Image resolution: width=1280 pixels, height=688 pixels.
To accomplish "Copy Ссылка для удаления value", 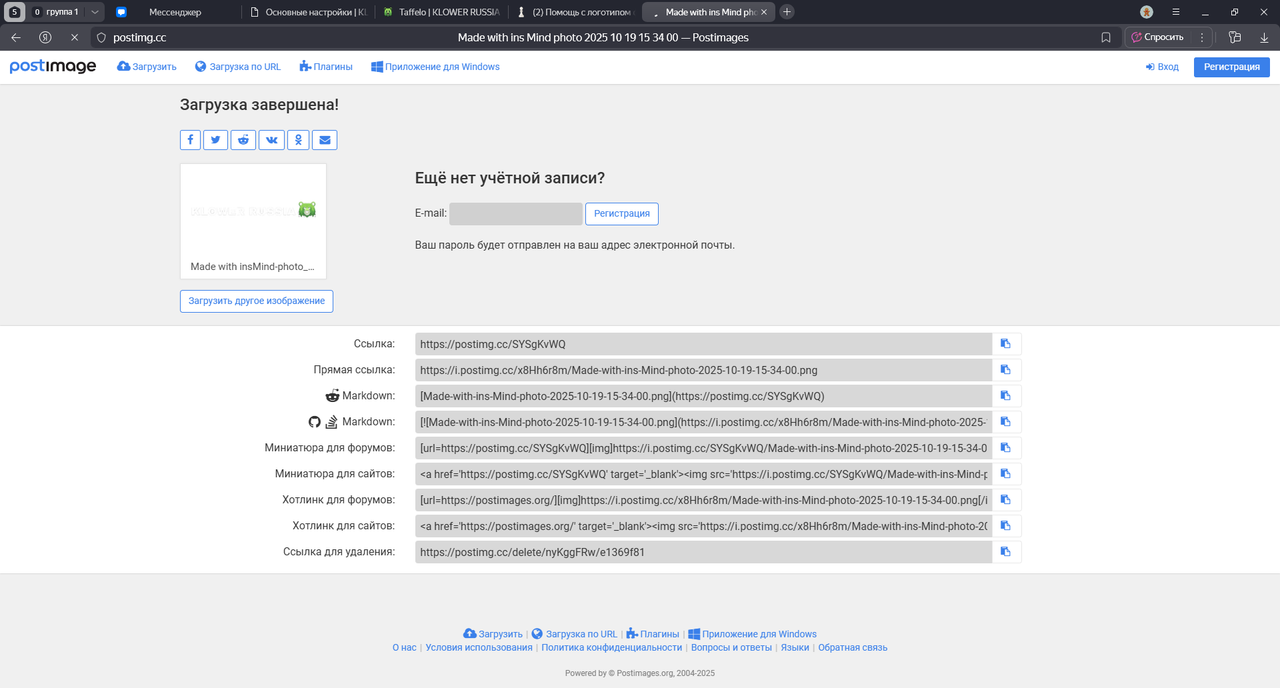I will (1006, 552).
